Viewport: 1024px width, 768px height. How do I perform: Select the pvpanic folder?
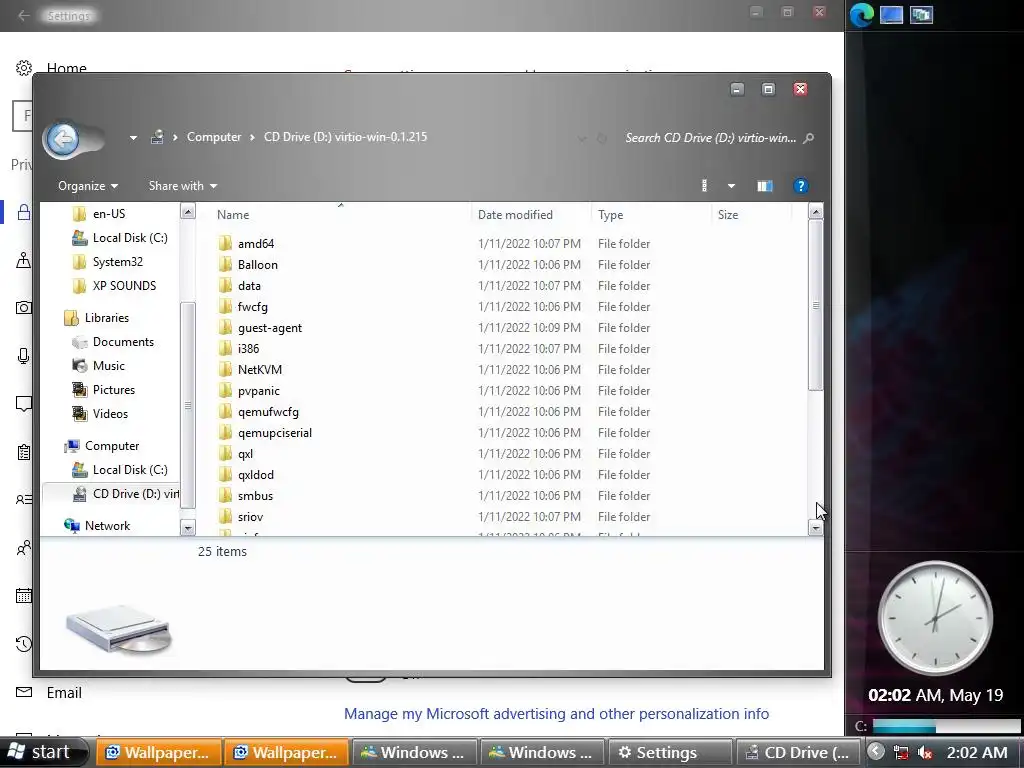coord(258,391)
